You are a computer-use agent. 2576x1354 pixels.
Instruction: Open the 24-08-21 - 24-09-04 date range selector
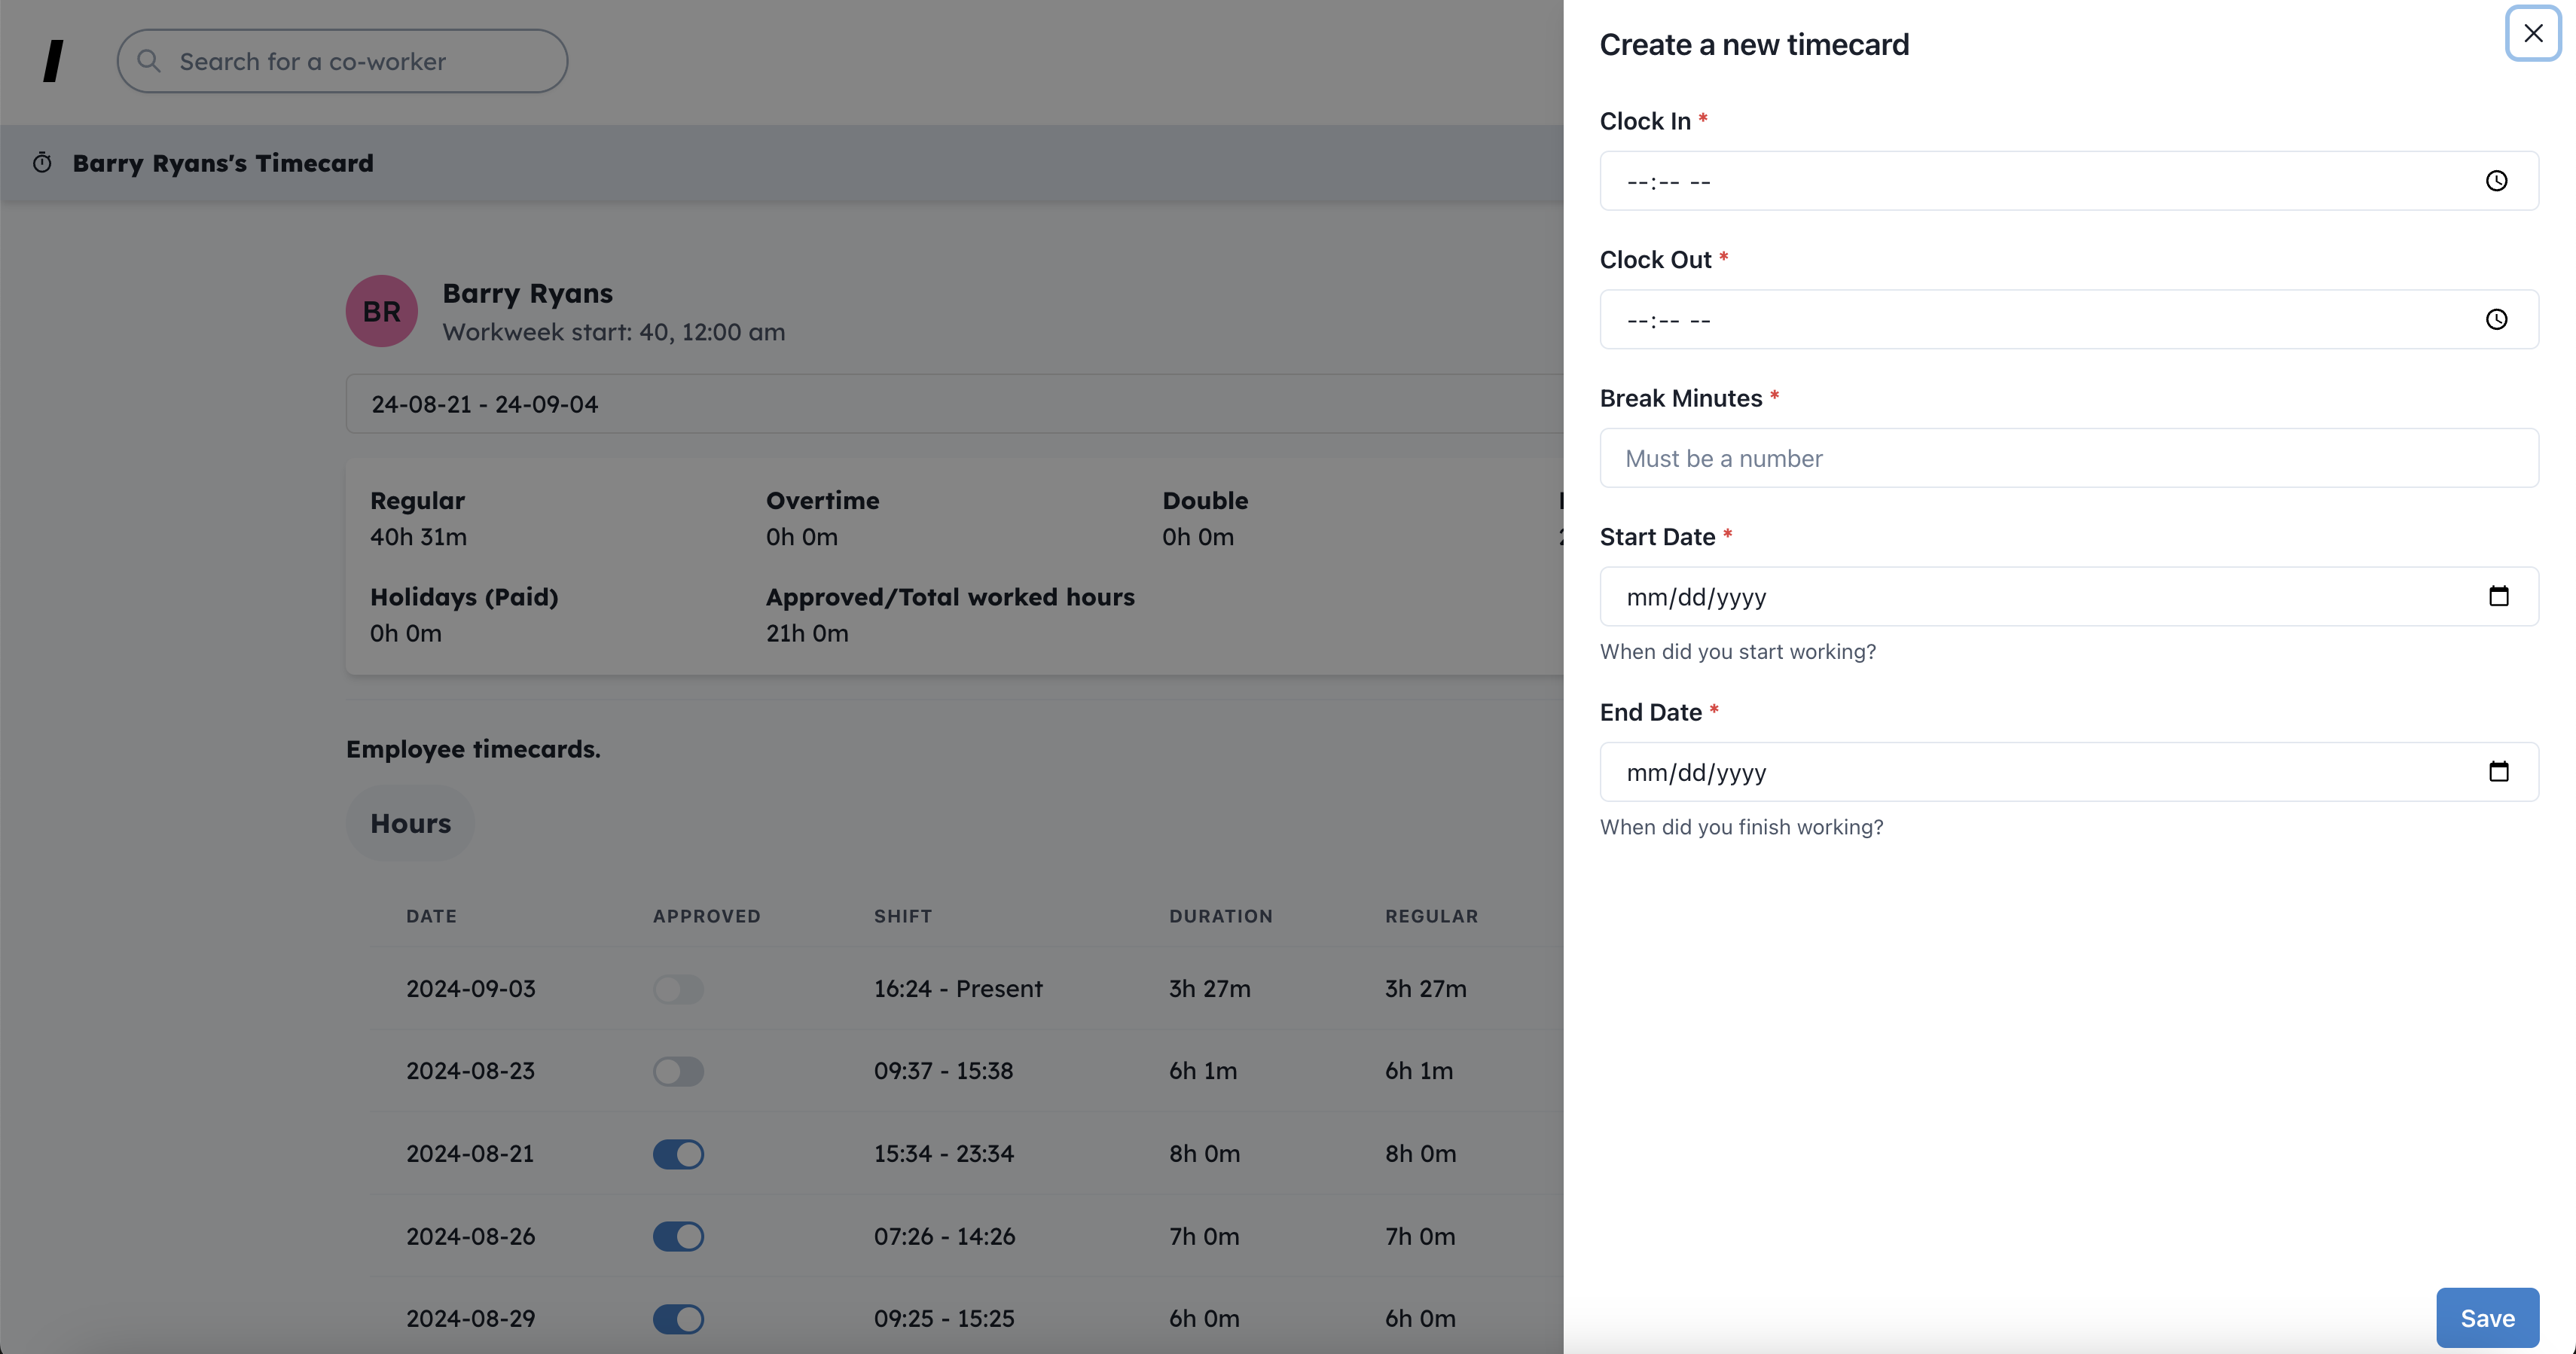pyautogui.click(x=950, y=404)
